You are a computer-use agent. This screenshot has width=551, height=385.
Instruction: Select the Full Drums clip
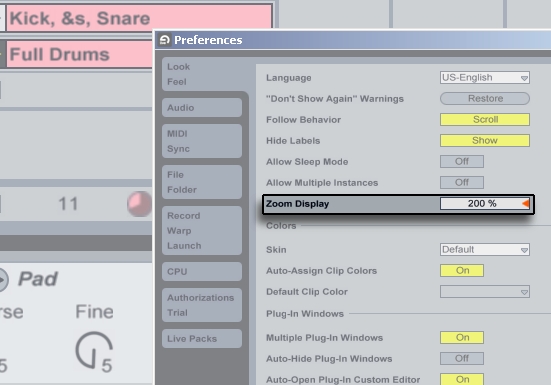coord(79,54)
